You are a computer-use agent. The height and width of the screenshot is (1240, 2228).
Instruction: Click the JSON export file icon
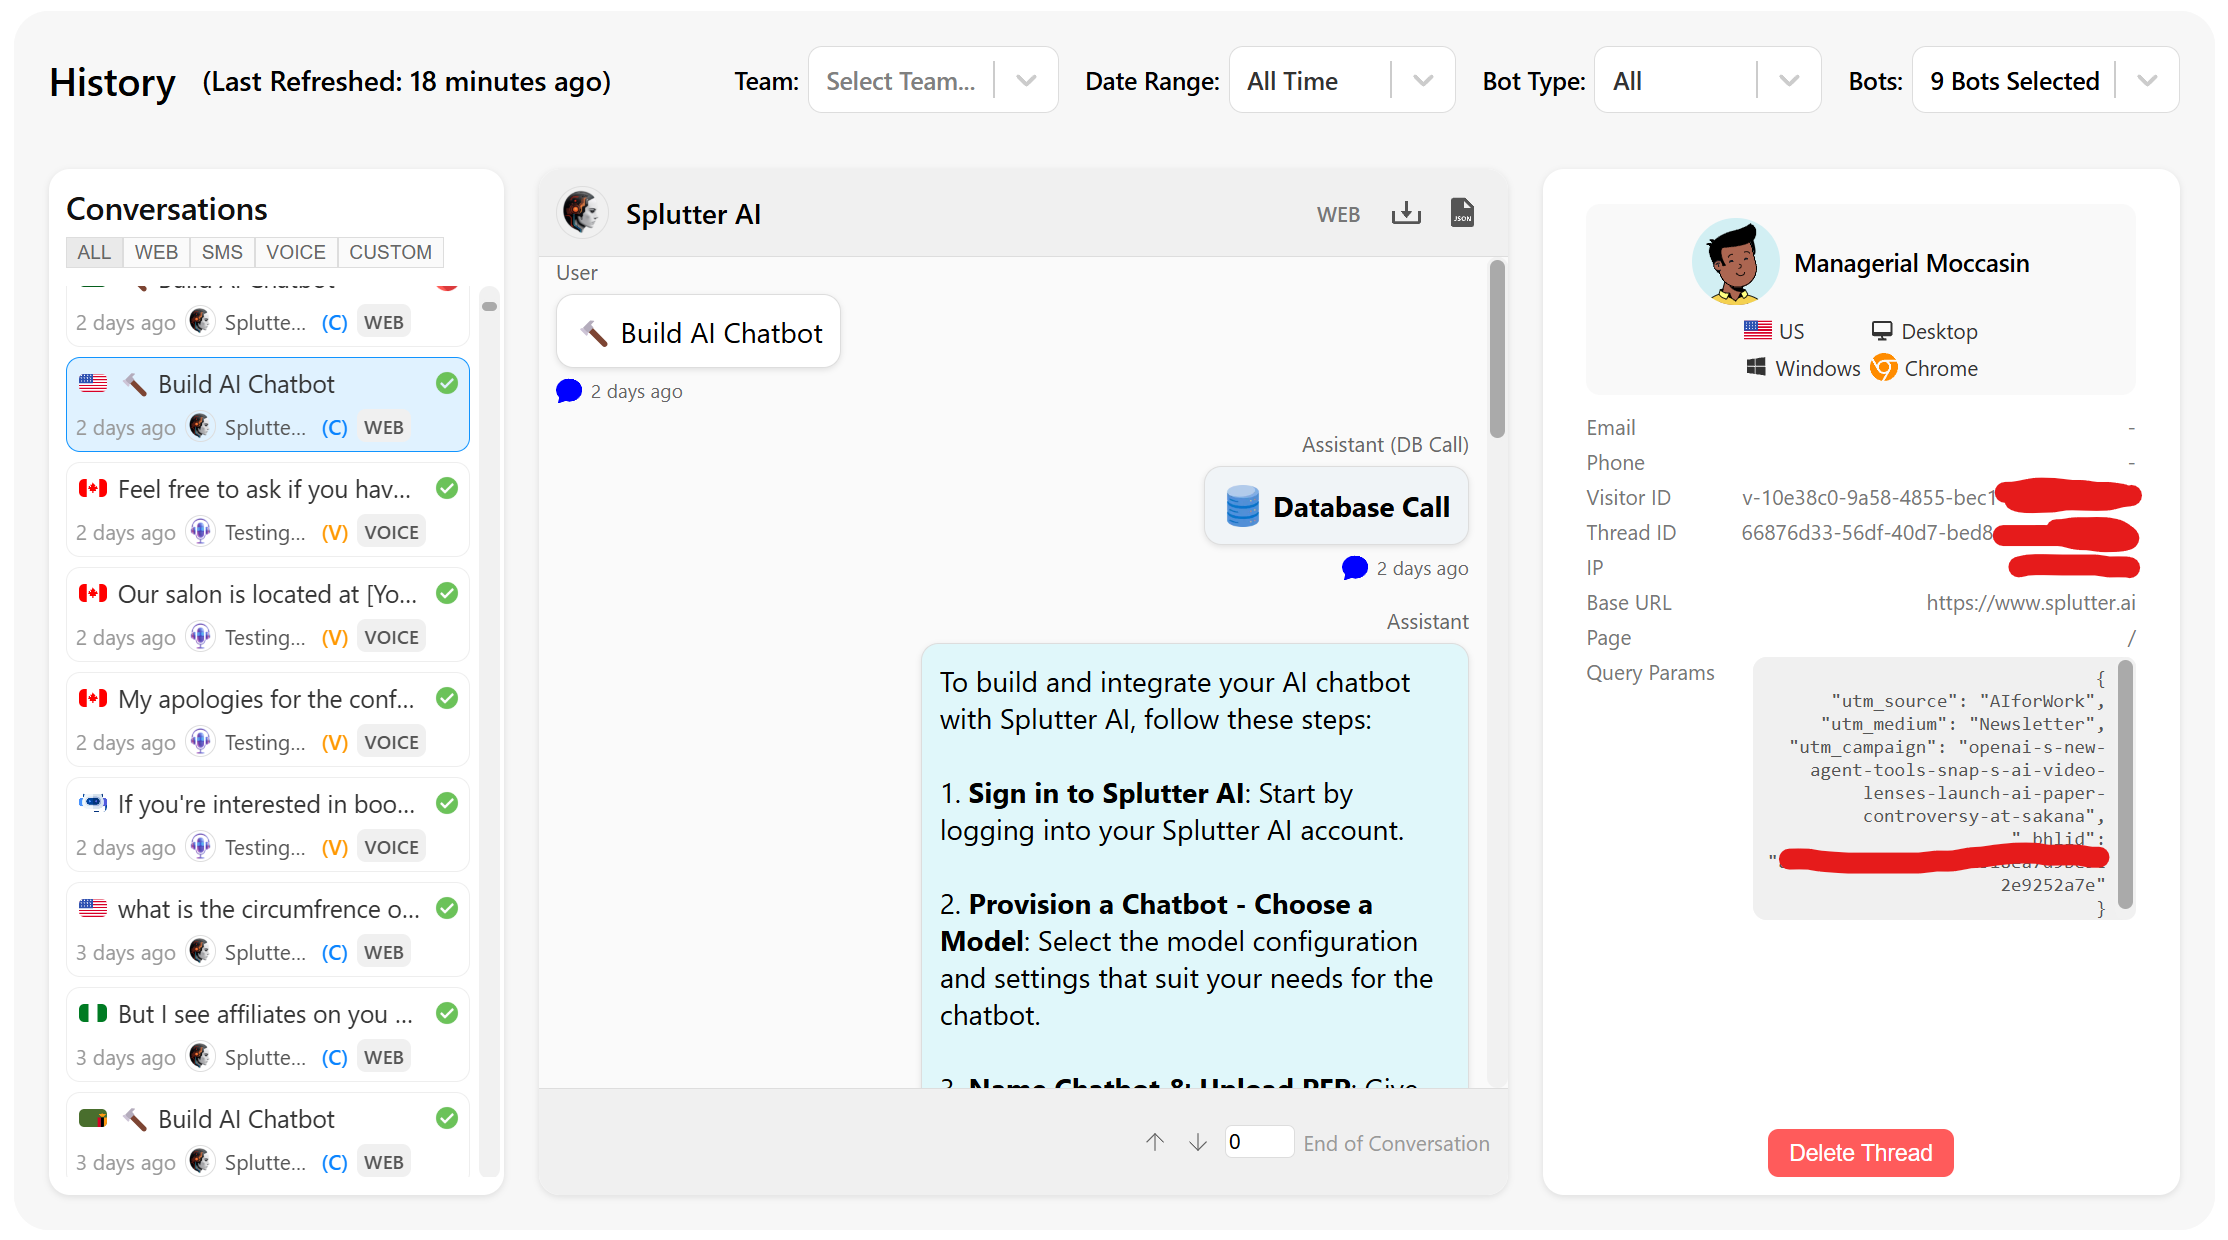pyautogui.click(x=1462, y=213)
